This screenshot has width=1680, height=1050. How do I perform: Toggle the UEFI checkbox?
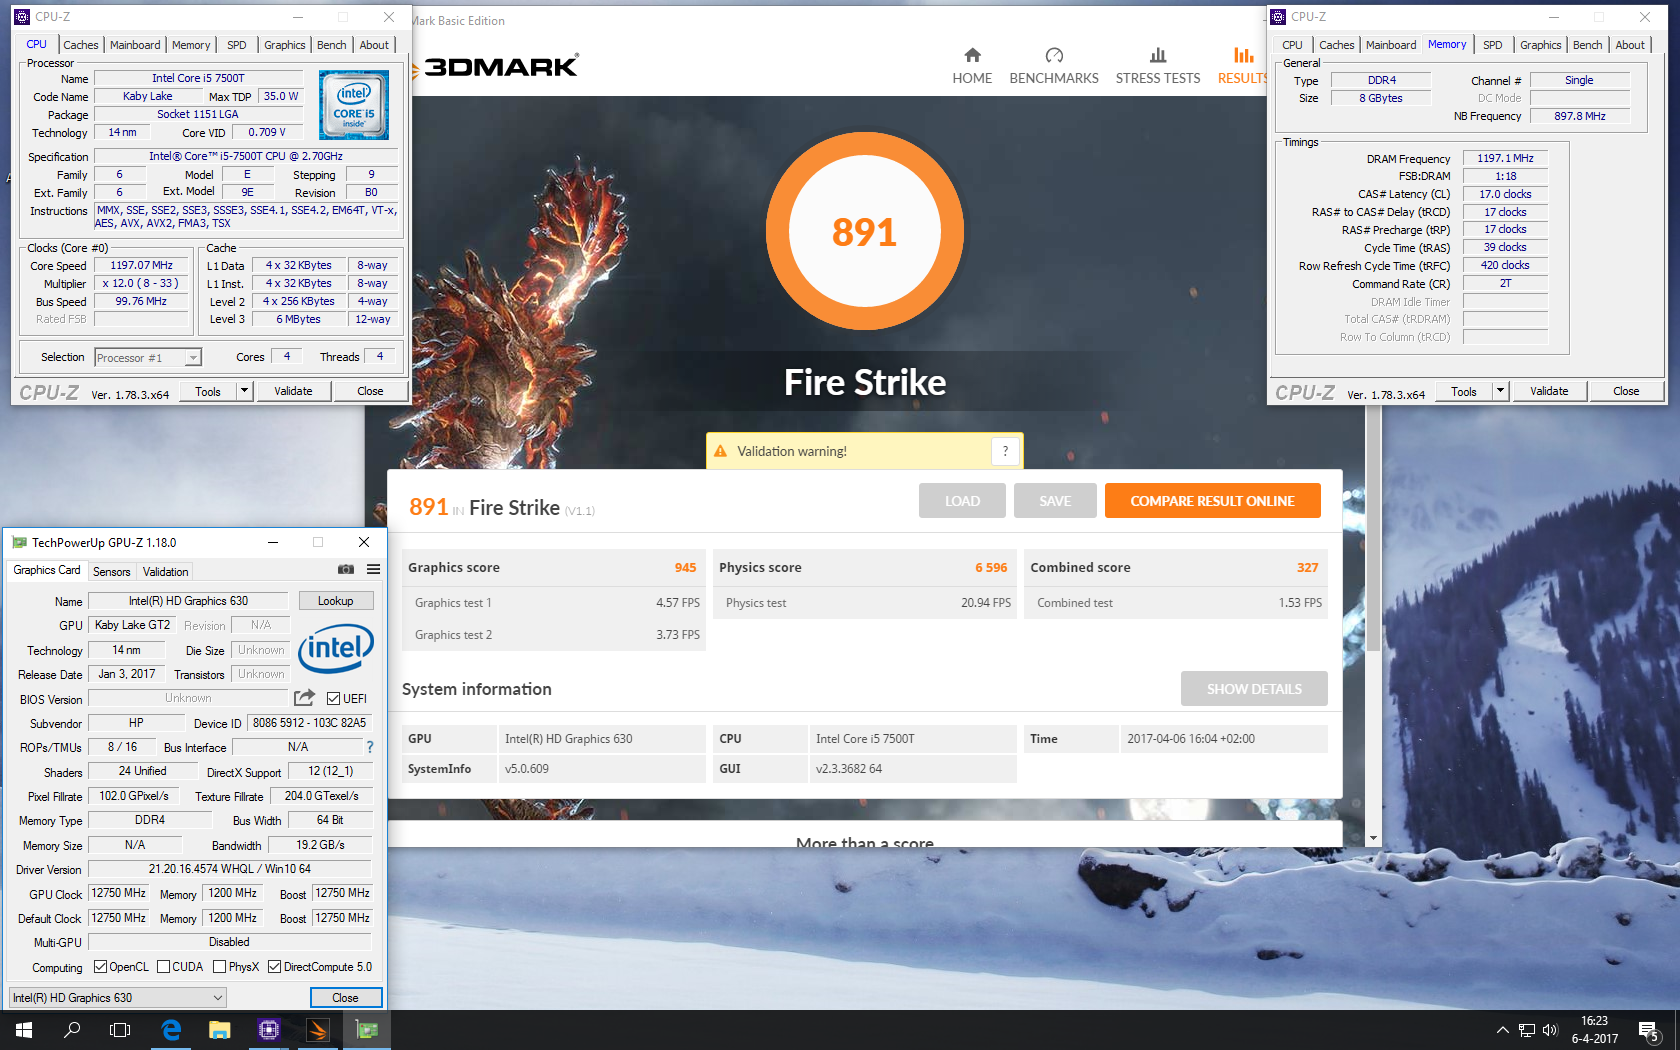click(334, 699)
